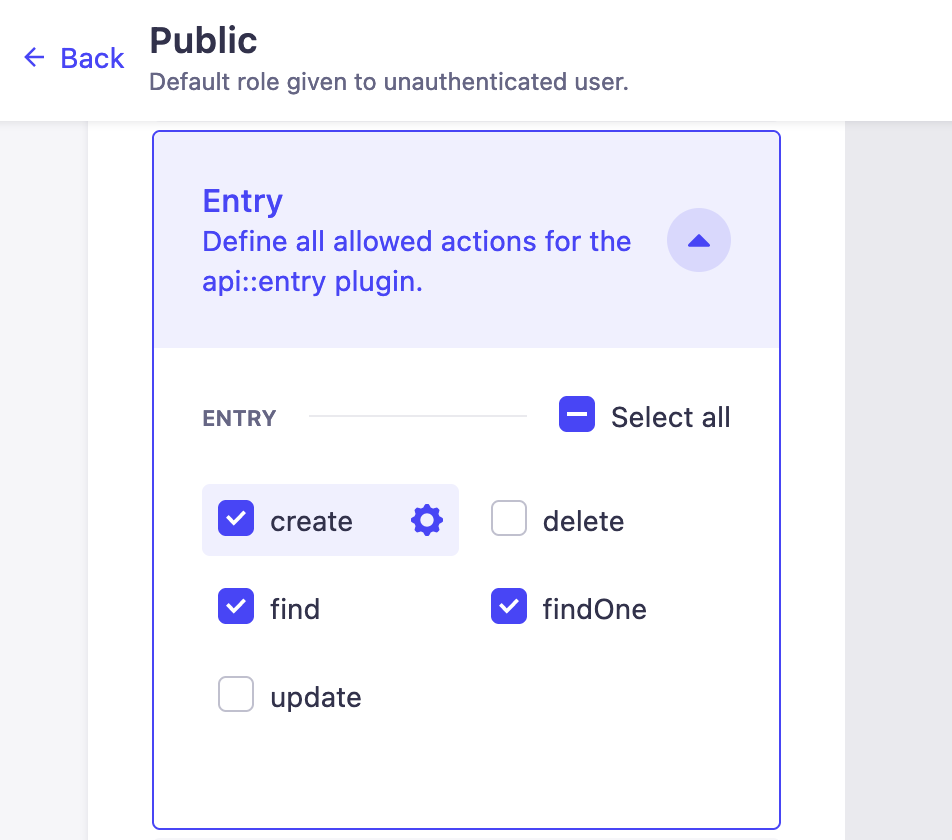Click the back arrow icon
The width and height of the screenshot is (952, 840).
click(34, 58)
